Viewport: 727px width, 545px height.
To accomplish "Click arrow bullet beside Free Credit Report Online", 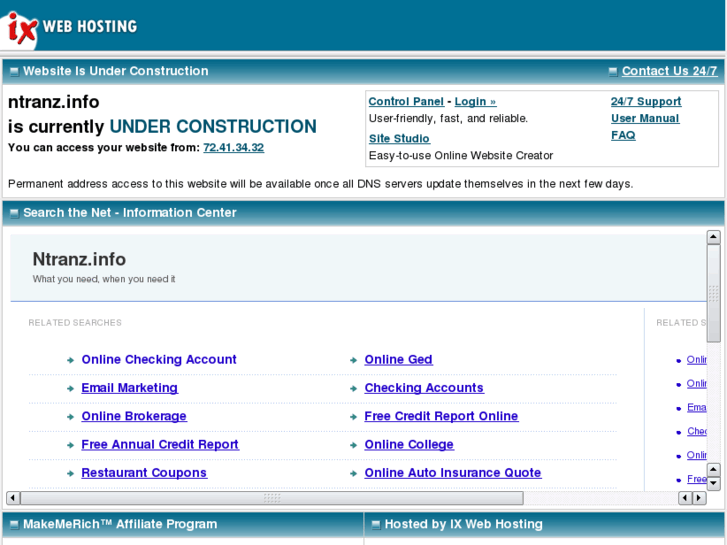I will pyautogui.click(x=353, y=417).
